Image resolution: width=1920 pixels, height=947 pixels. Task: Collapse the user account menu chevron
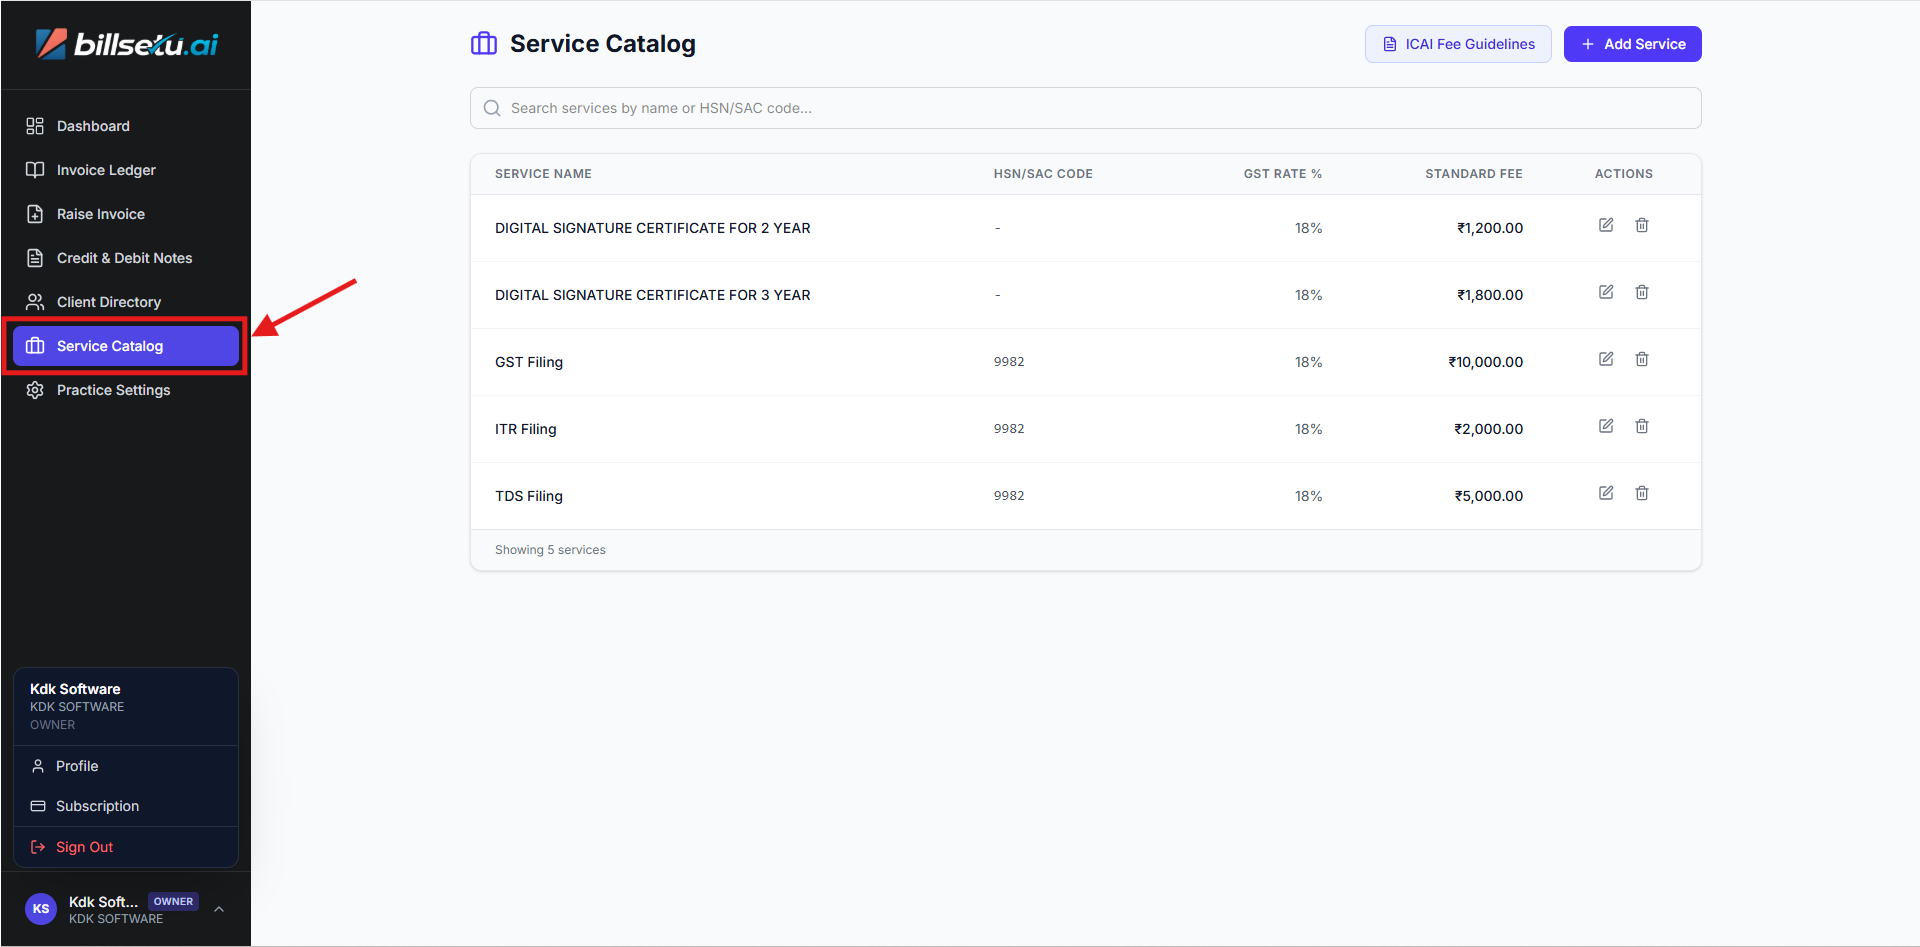coord(219,909)
